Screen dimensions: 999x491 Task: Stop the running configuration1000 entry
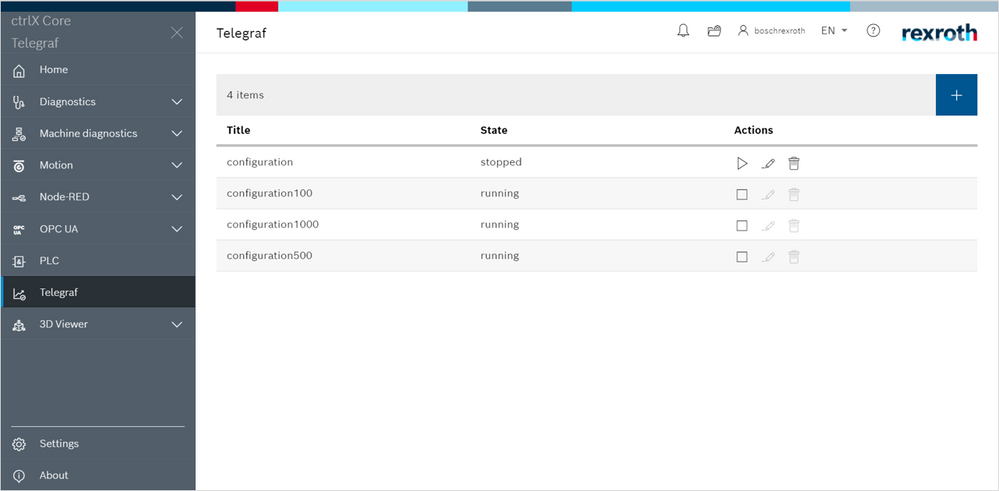point(742,225)
